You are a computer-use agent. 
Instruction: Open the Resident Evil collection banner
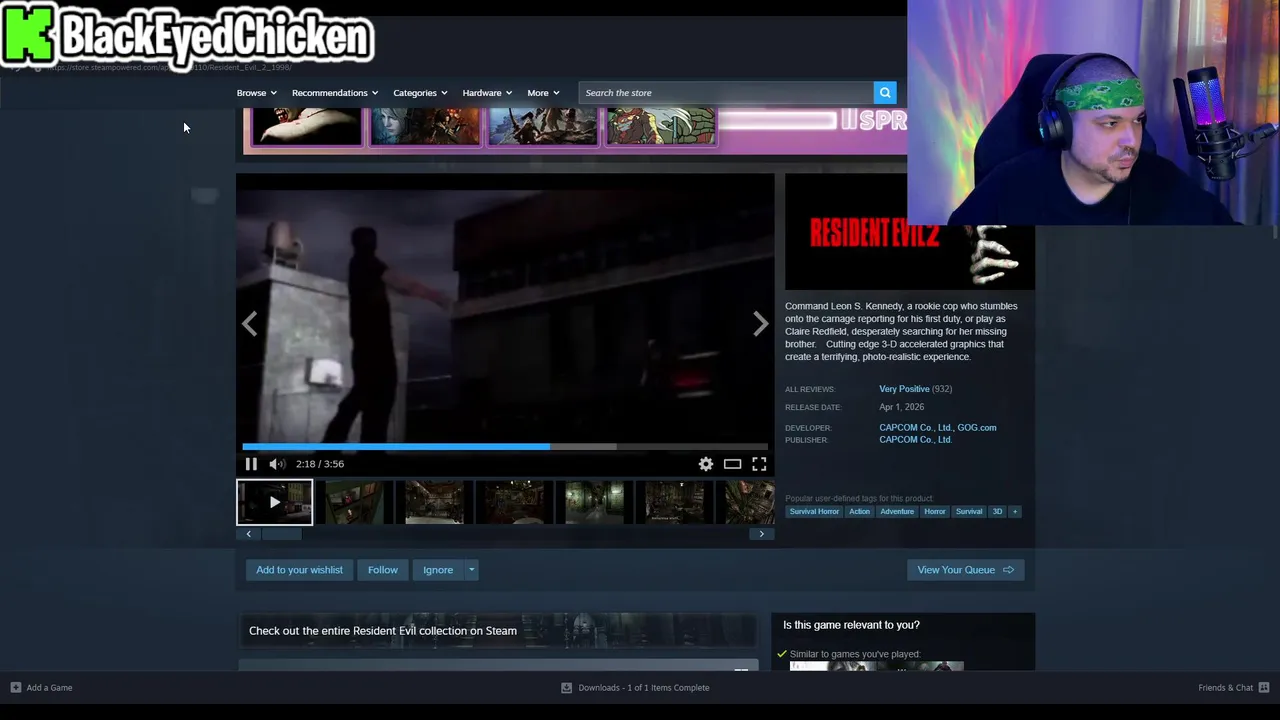(497, 631)
